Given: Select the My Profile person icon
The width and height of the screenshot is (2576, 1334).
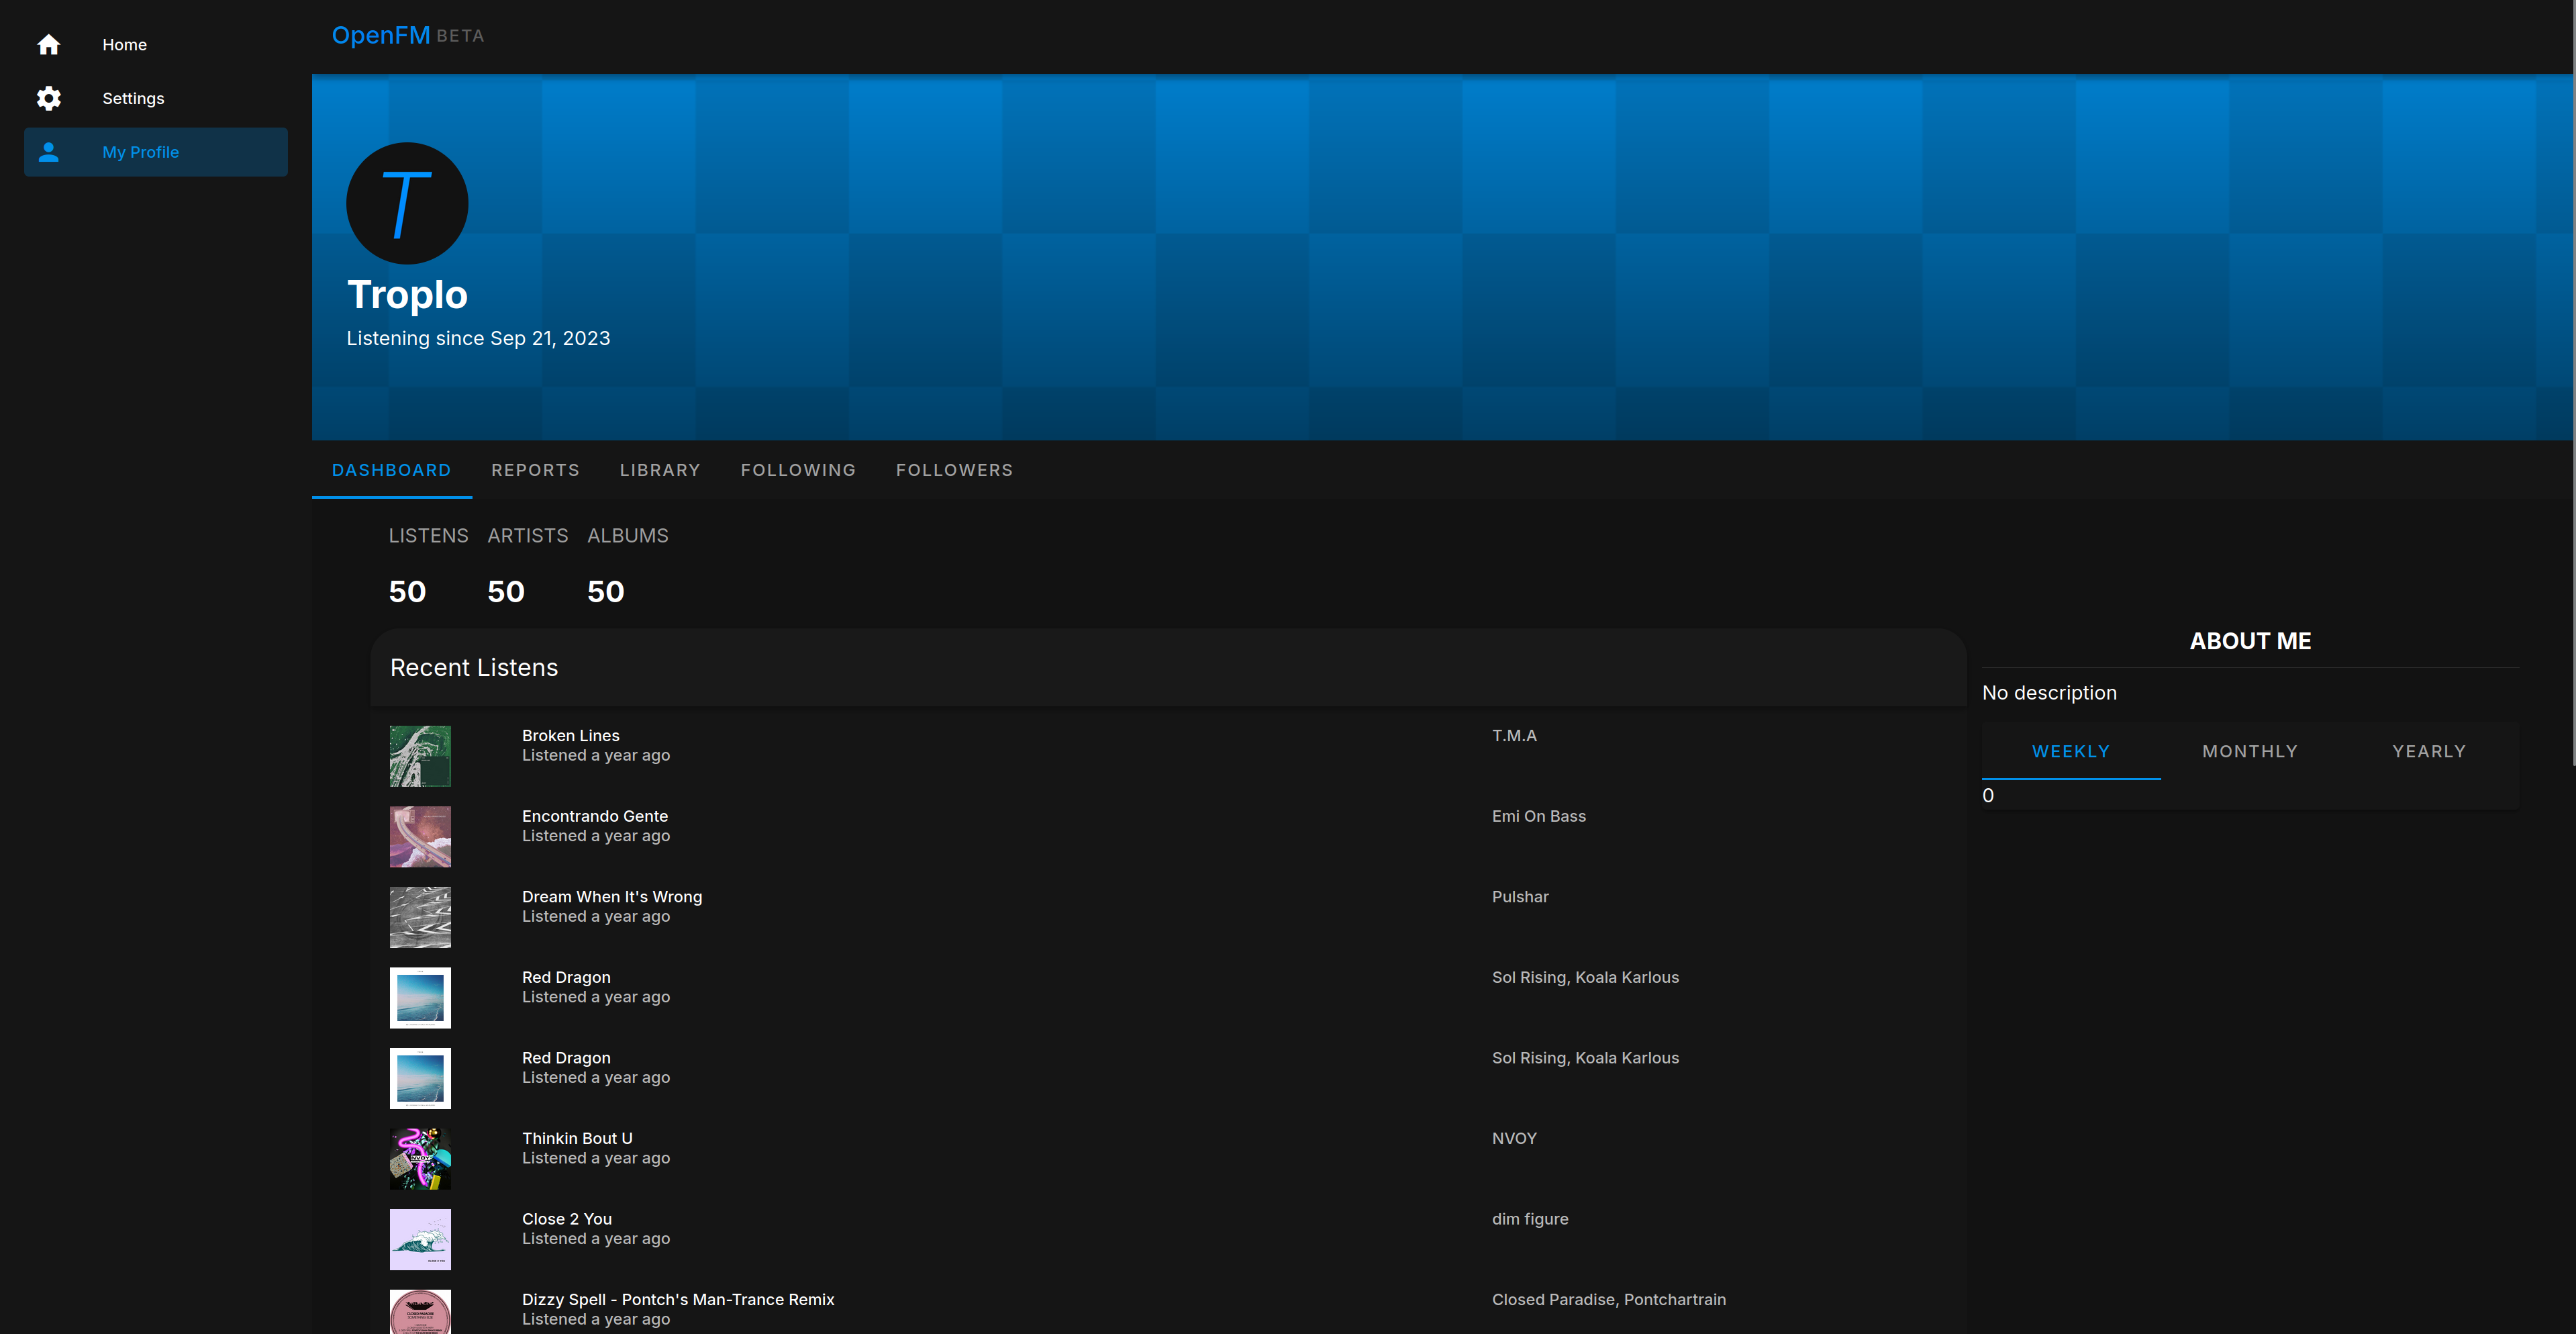Looking at the screenshot, I should (48, 151).
